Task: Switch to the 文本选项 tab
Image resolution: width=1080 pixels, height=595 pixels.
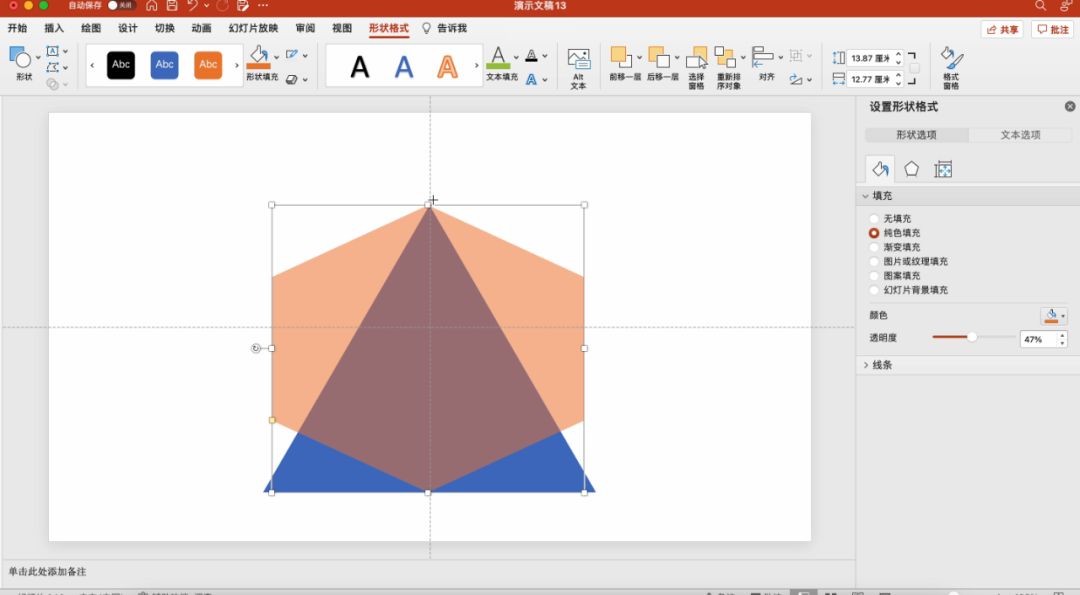Action: [1020, 135]
